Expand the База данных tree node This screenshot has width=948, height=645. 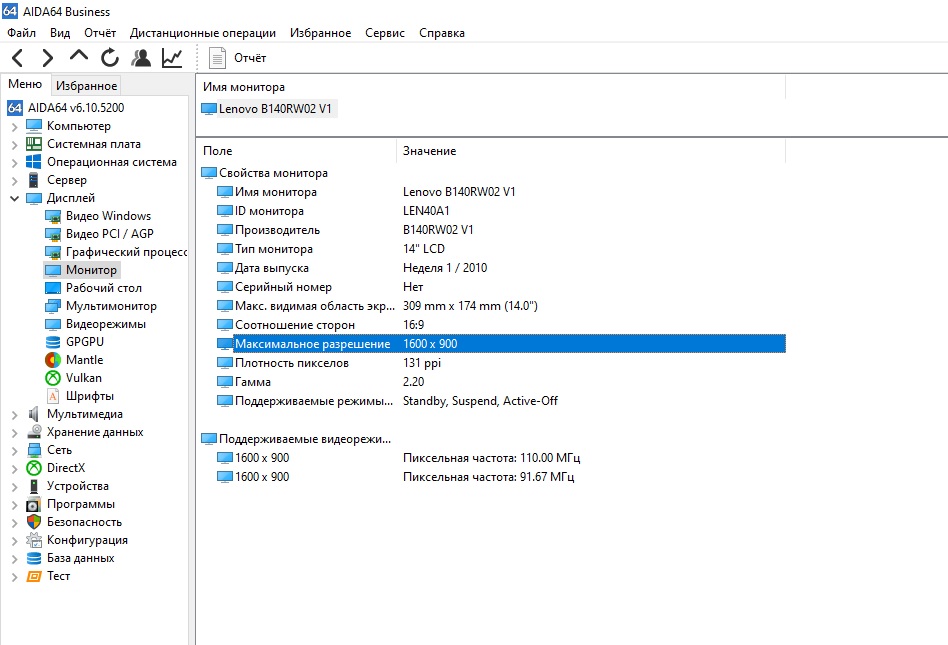(x=15, y=559)
